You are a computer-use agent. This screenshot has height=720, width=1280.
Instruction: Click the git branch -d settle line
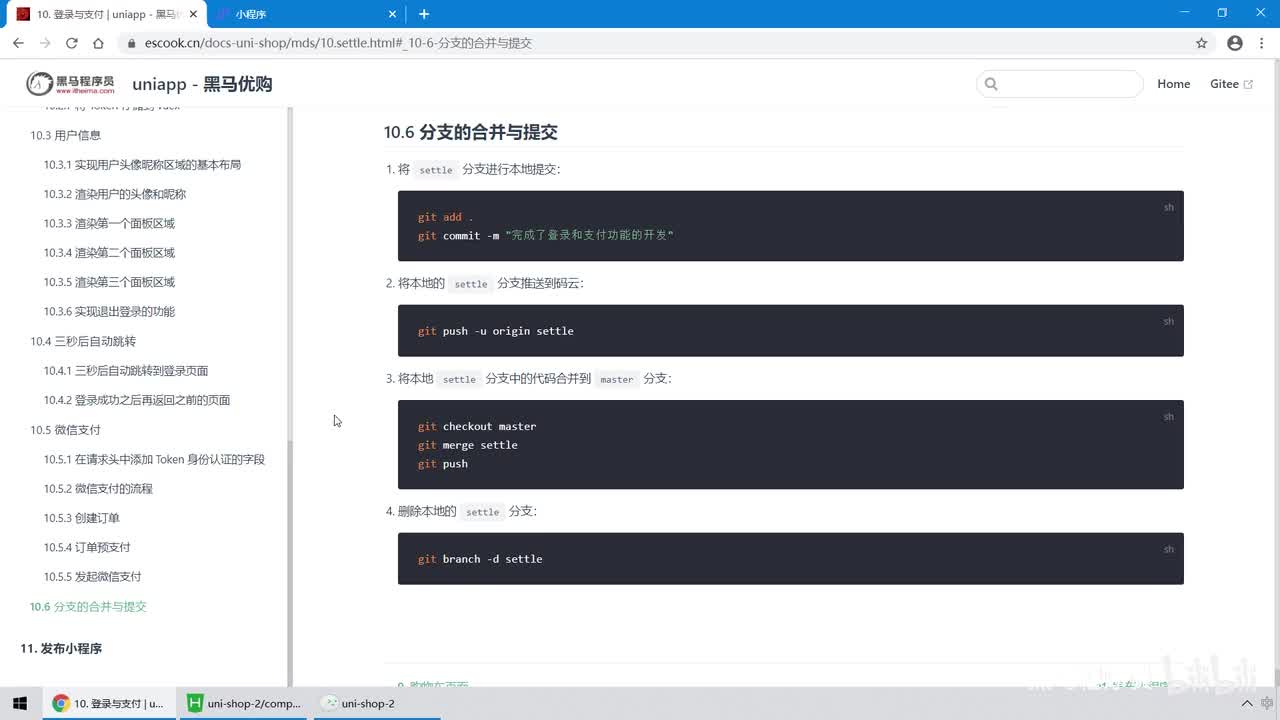click(480, 558)
